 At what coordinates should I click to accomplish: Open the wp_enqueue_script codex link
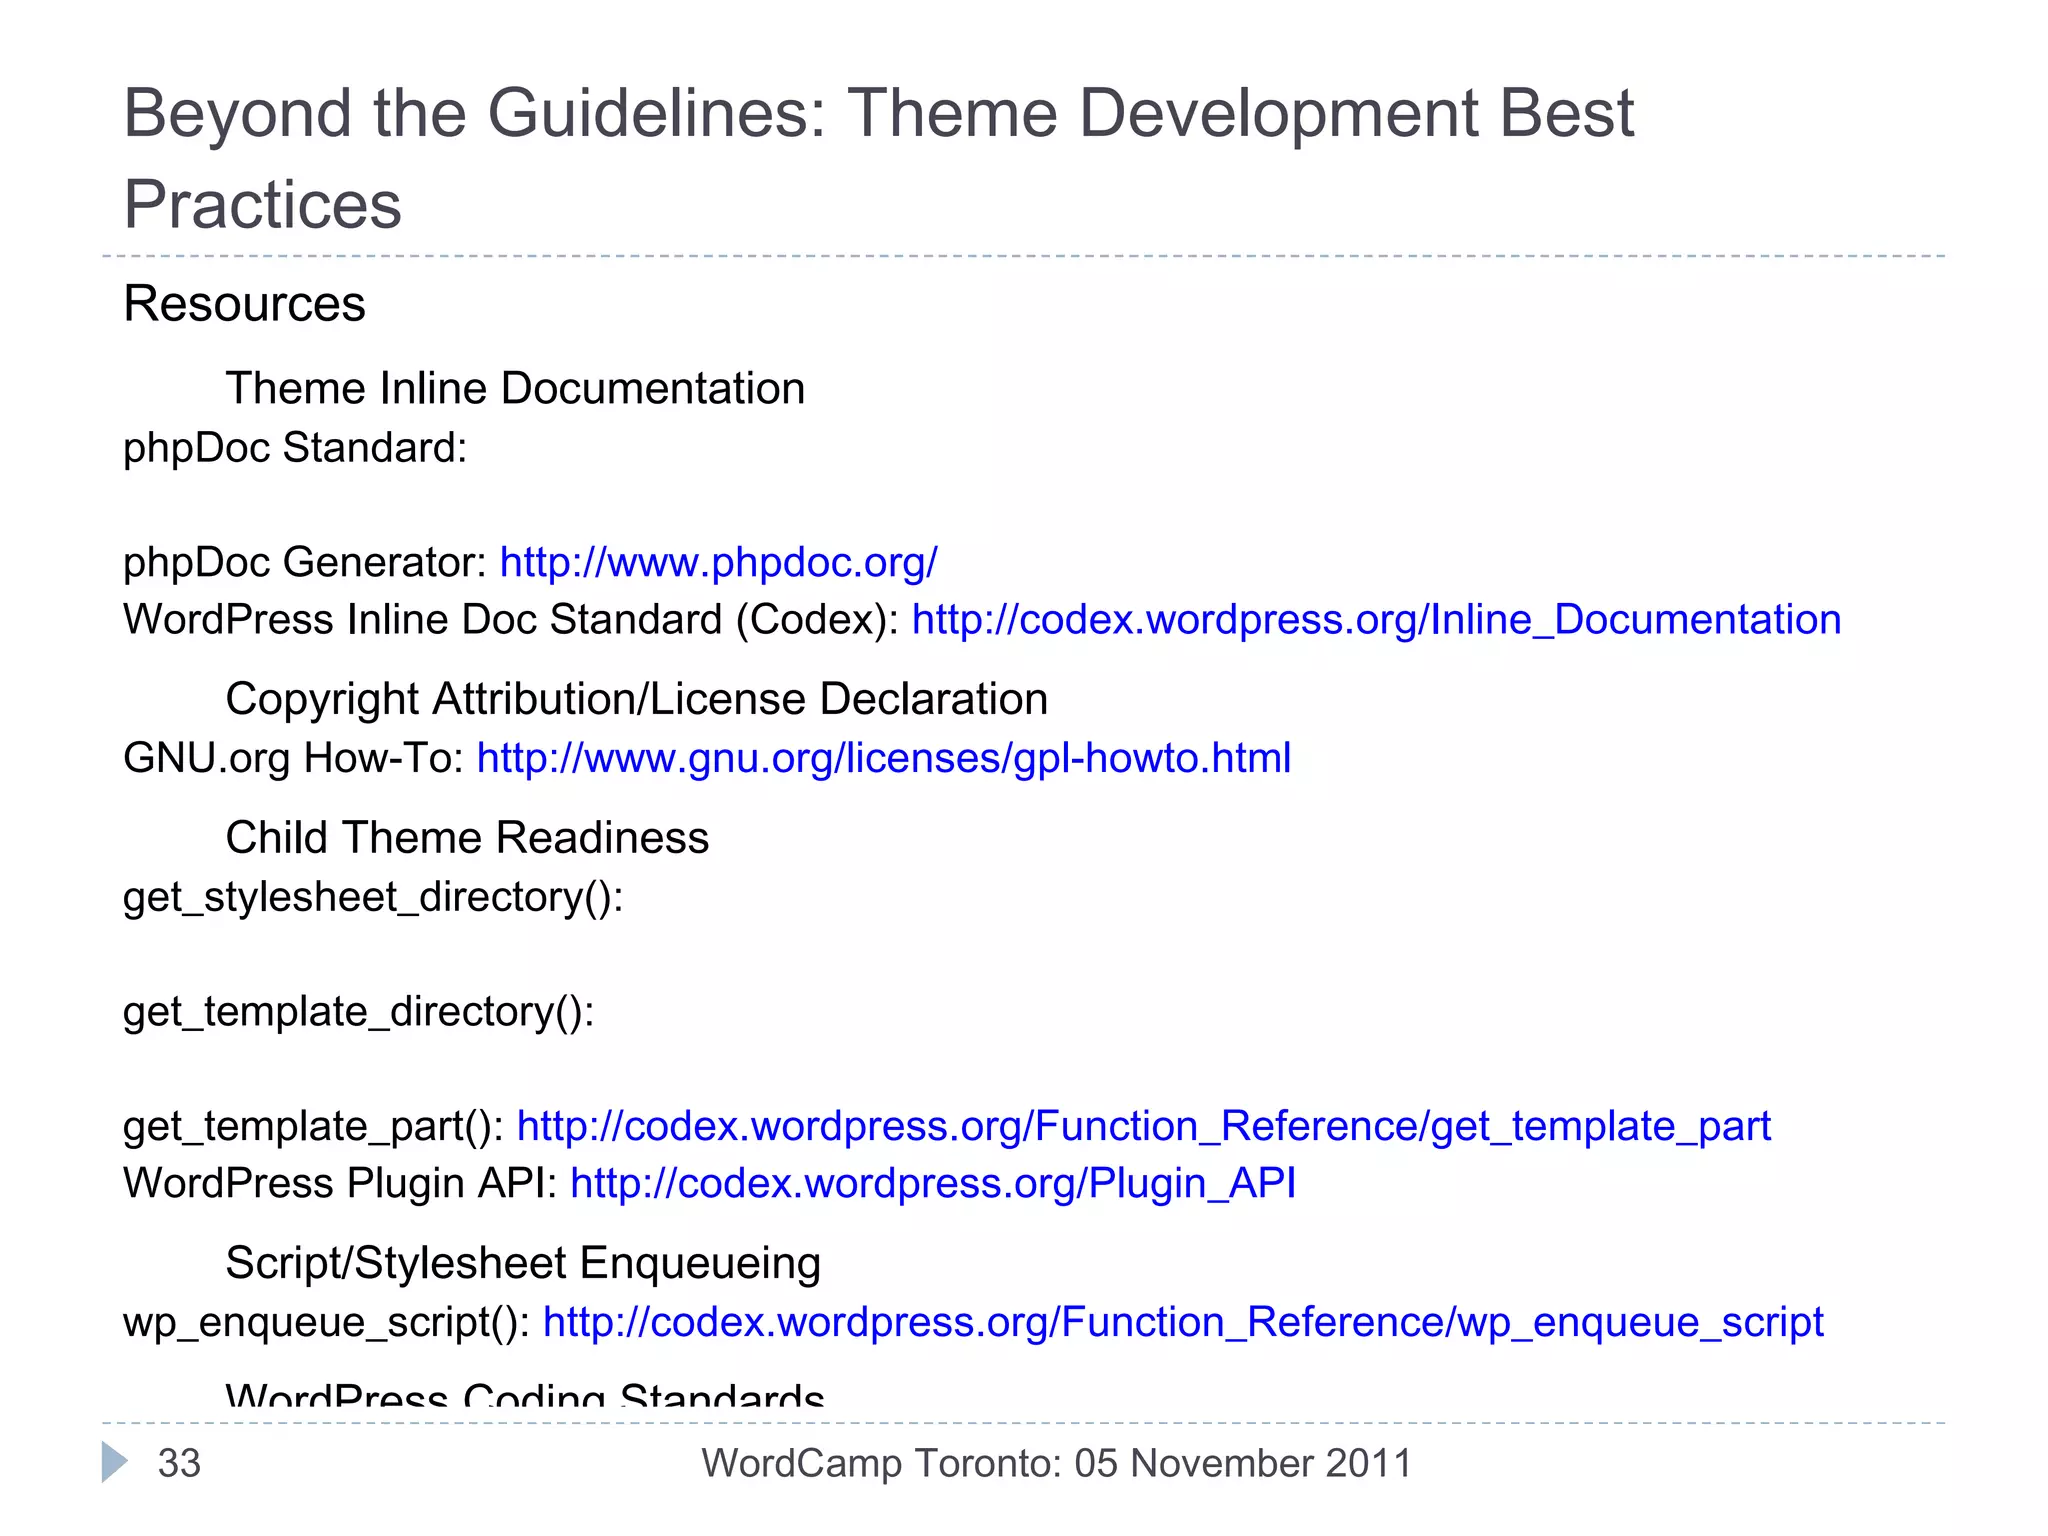tap(1183, 1322)
